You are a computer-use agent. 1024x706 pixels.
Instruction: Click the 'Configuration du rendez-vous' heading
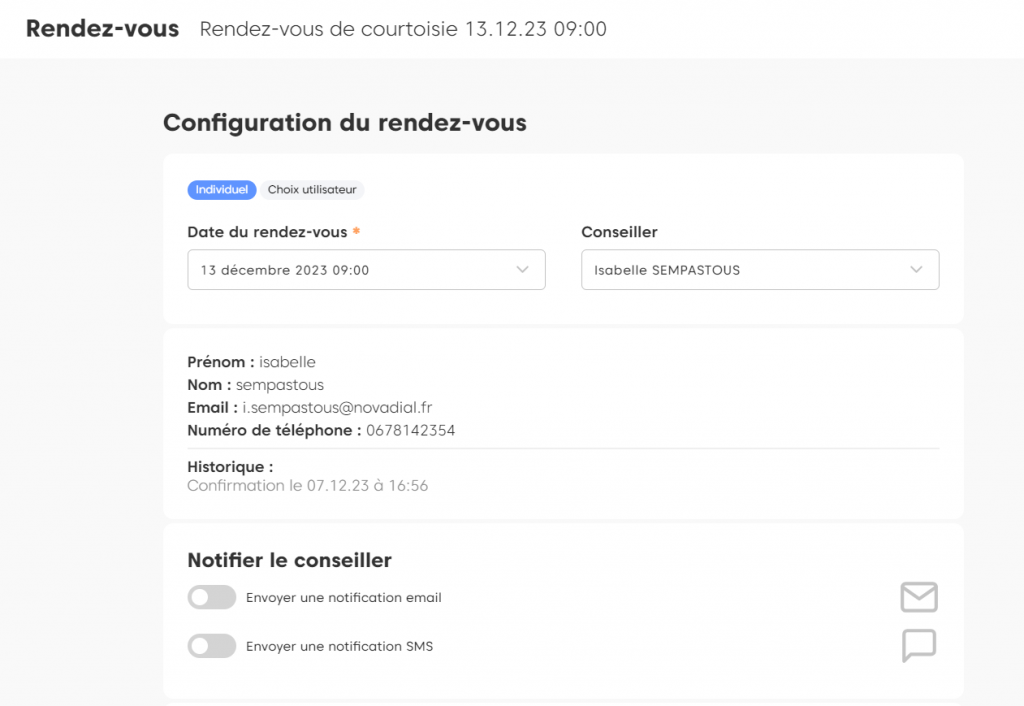click(x=344, y=123)
